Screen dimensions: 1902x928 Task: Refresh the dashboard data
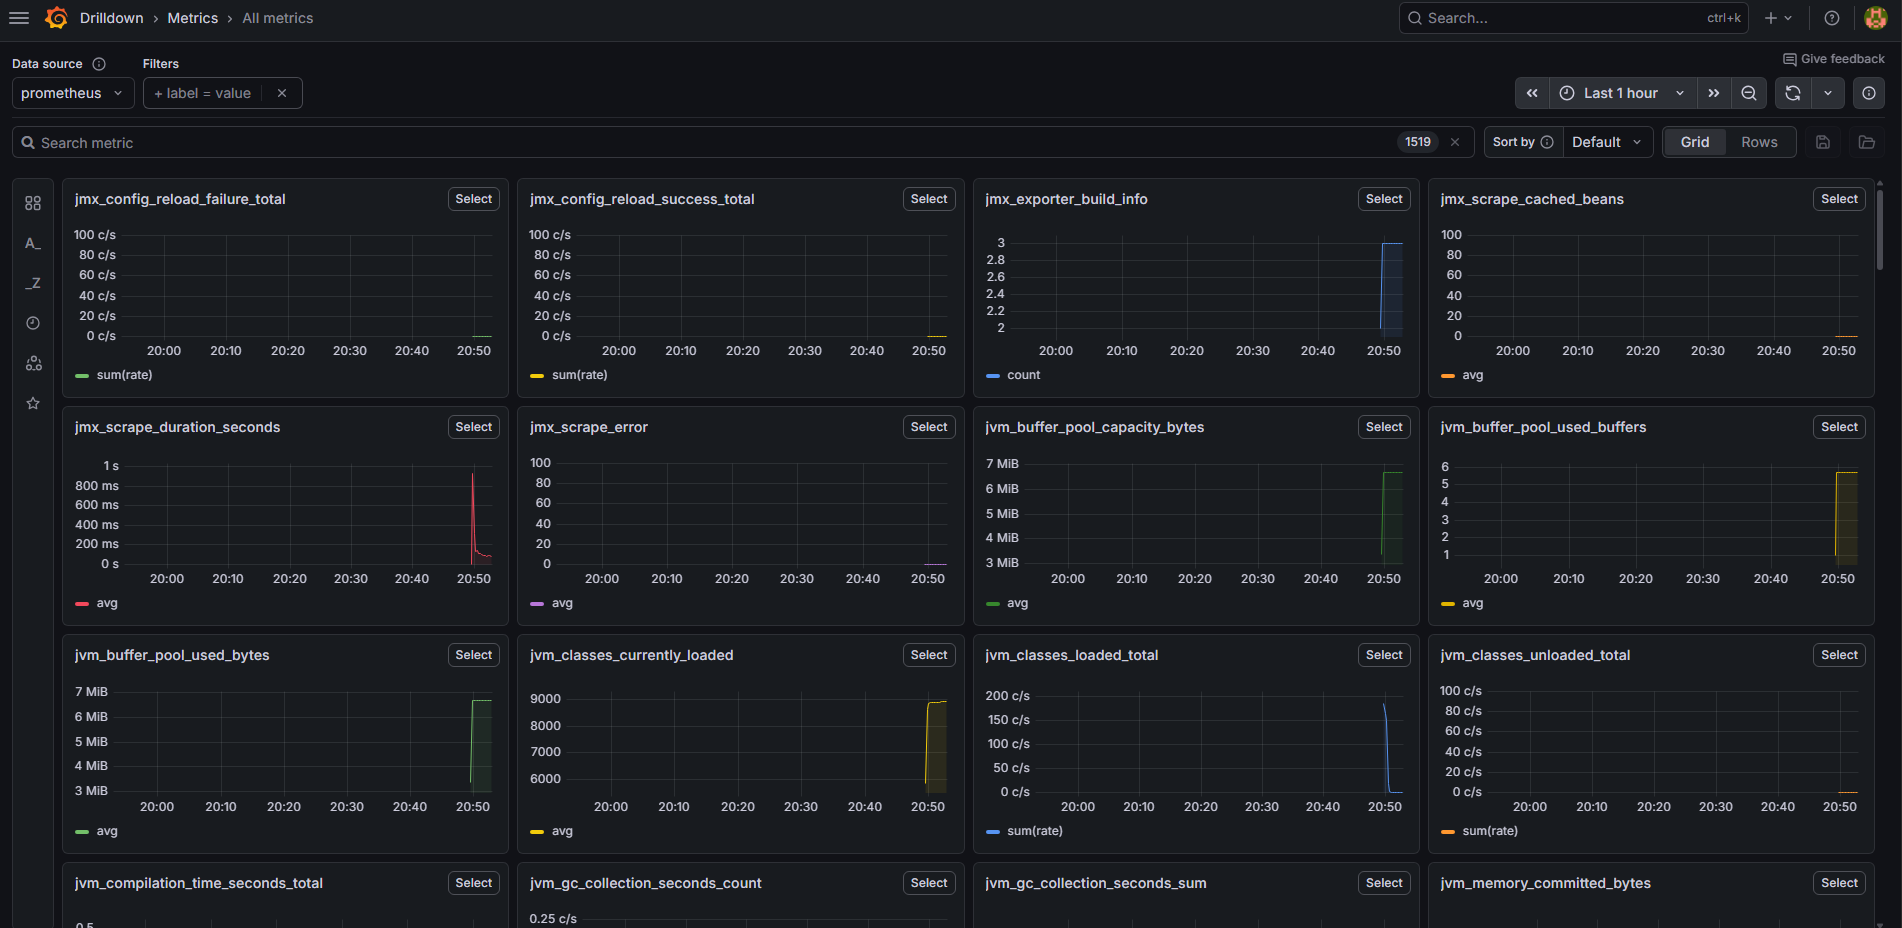[x=1792, y=93]
